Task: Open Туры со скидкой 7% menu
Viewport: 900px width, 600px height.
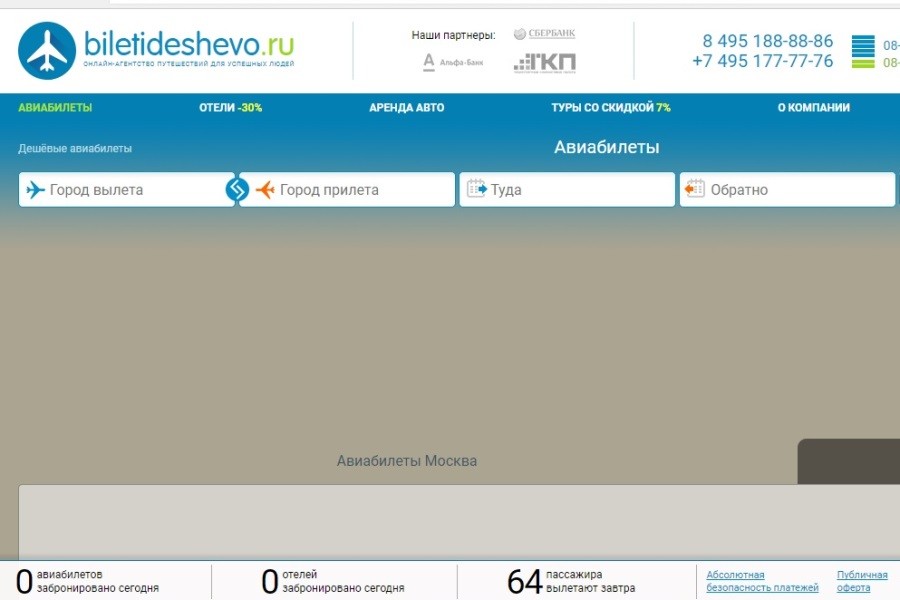Action: pos(610,108)
